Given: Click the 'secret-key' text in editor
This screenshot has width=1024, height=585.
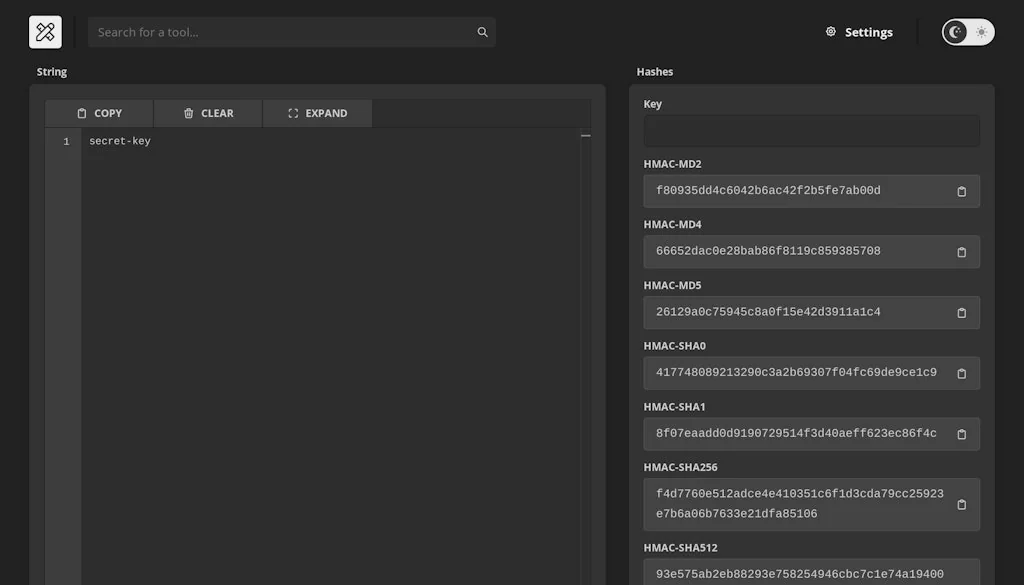Looking at the screenshot, I should click(120, 141).
